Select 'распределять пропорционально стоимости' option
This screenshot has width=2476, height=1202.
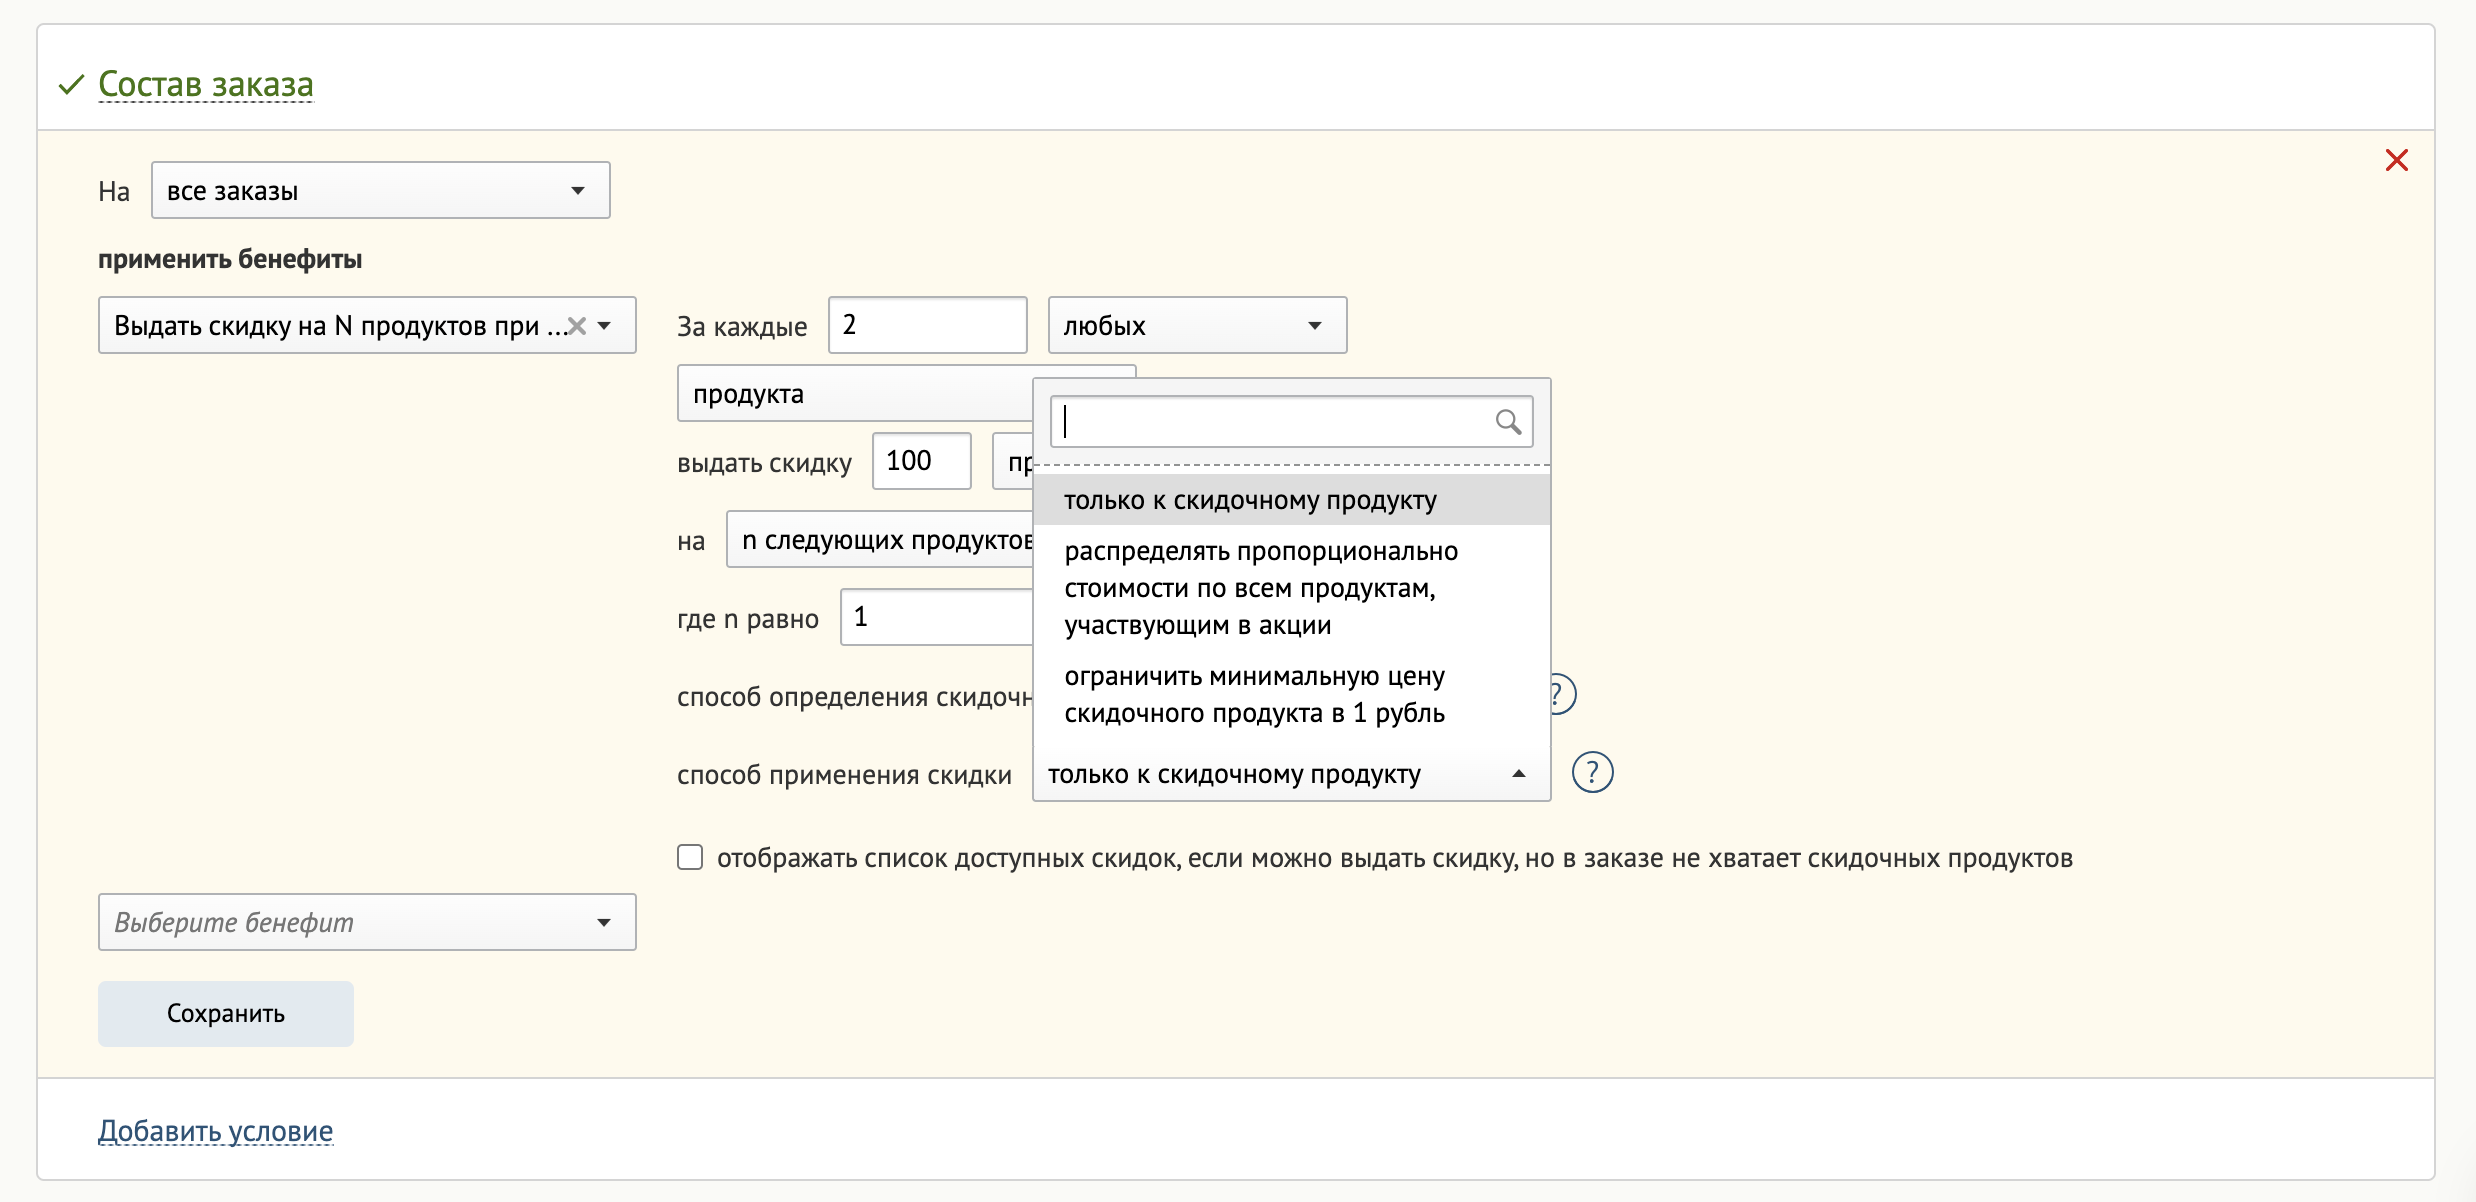tap(1291, 588)
